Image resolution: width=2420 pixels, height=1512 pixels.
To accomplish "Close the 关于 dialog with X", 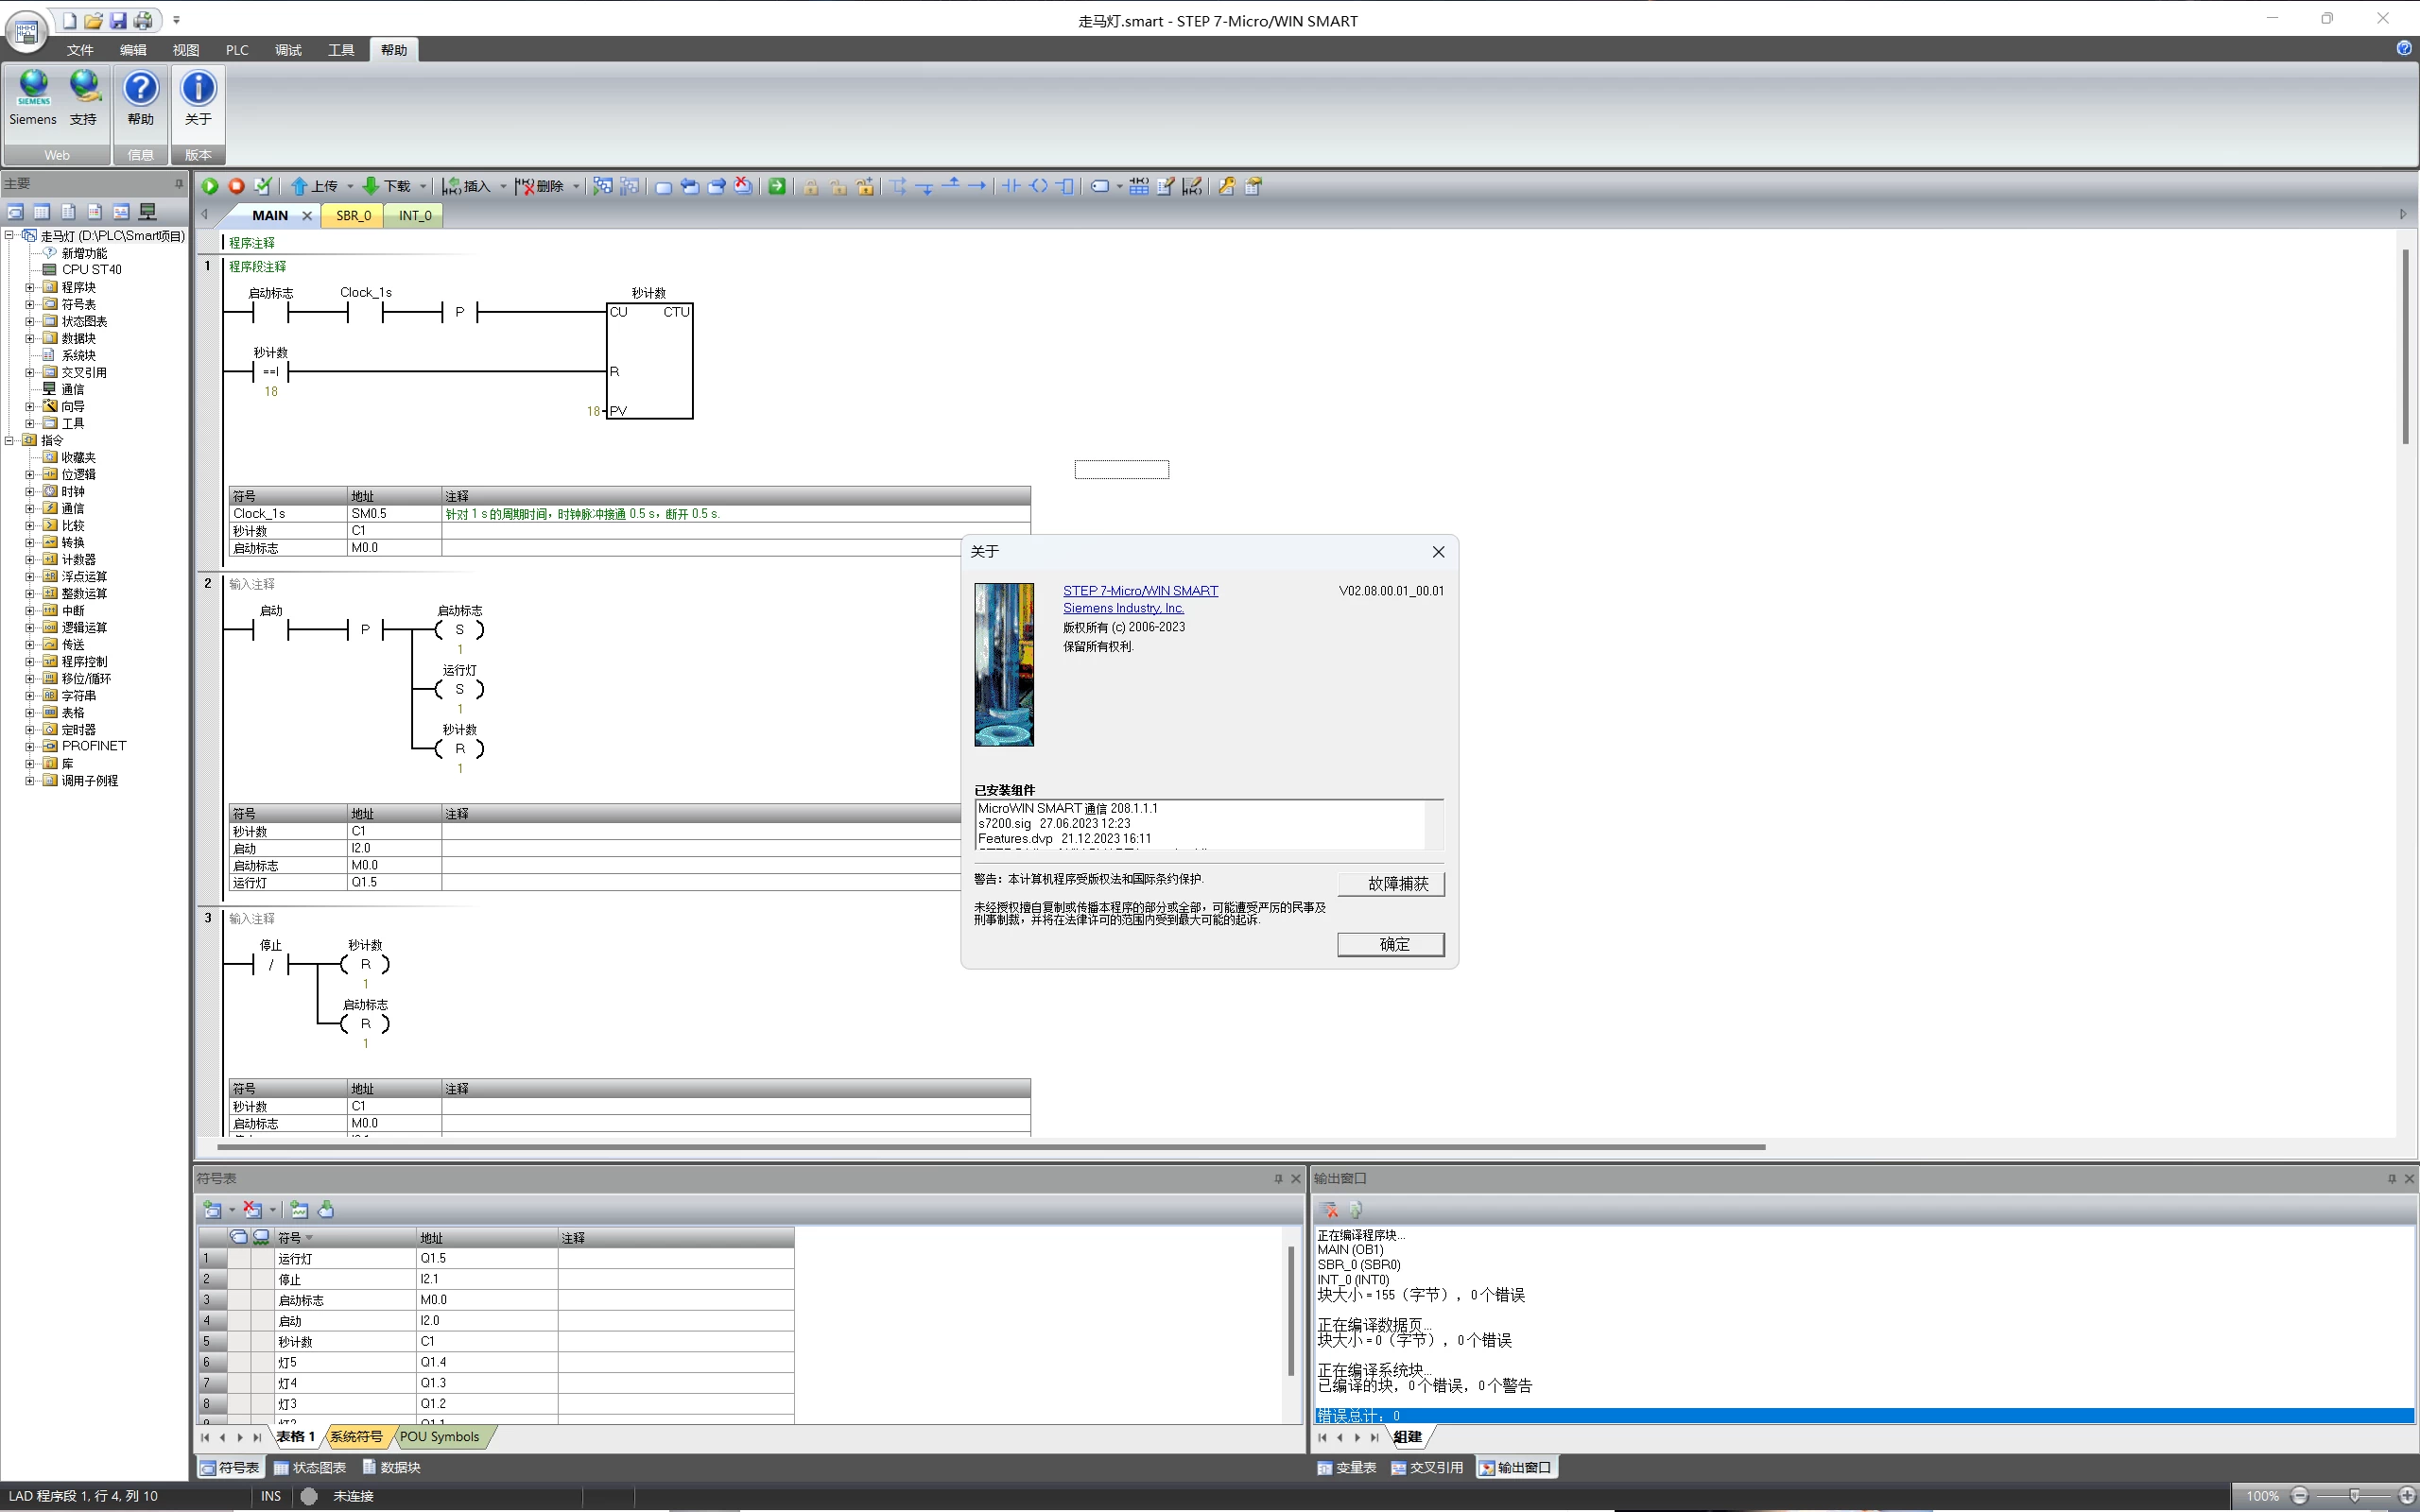I will click(x=1438, y=552).
